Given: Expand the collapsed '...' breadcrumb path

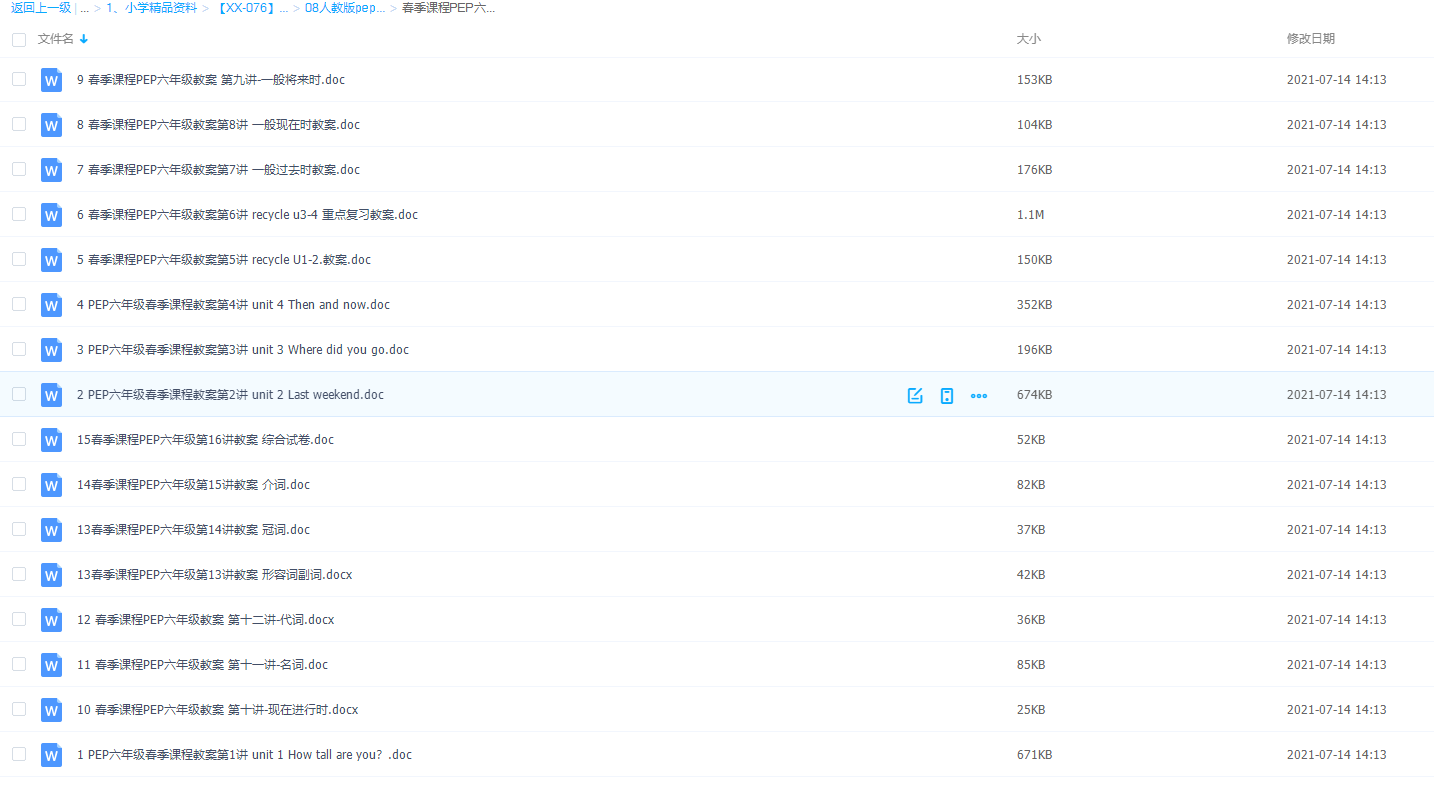Looking at the screenshot, I should click(x=84, y=8).
